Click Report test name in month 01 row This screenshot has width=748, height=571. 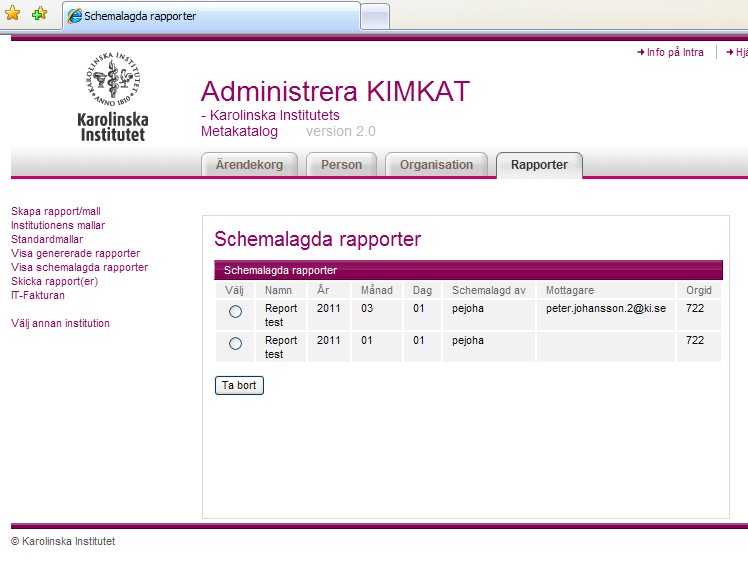(x=281, y=347)
